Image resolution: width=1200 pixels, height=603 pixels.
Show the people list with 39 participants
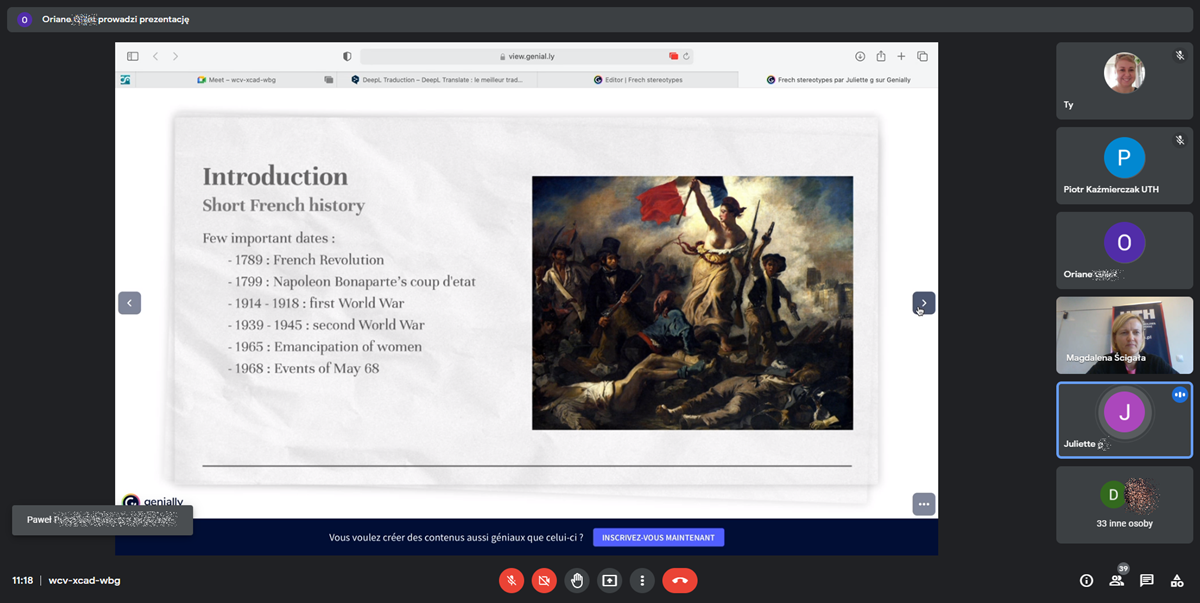(1117, 580)
